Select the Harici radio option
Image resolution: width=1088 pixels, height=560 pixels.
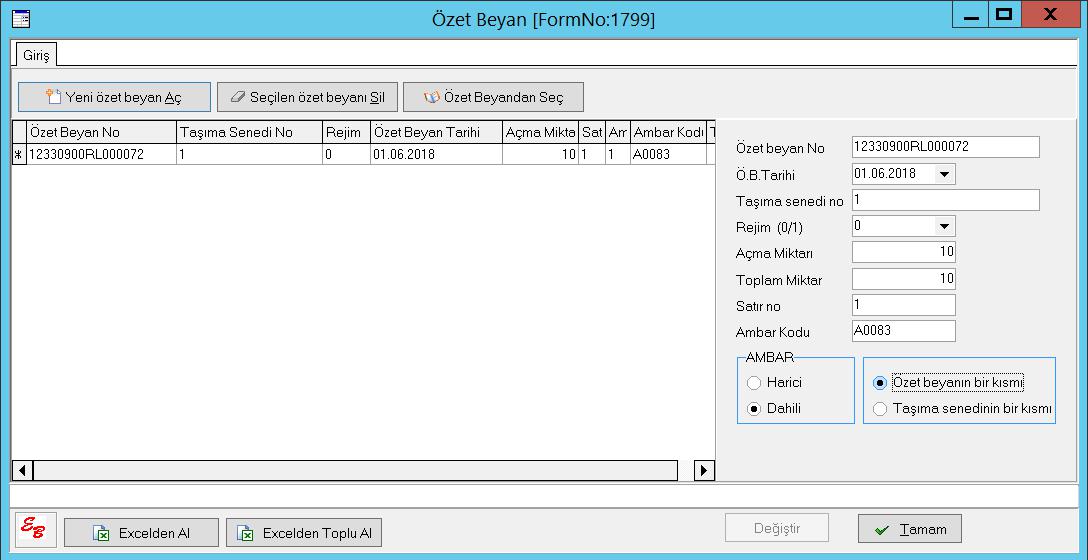point(754,382)
